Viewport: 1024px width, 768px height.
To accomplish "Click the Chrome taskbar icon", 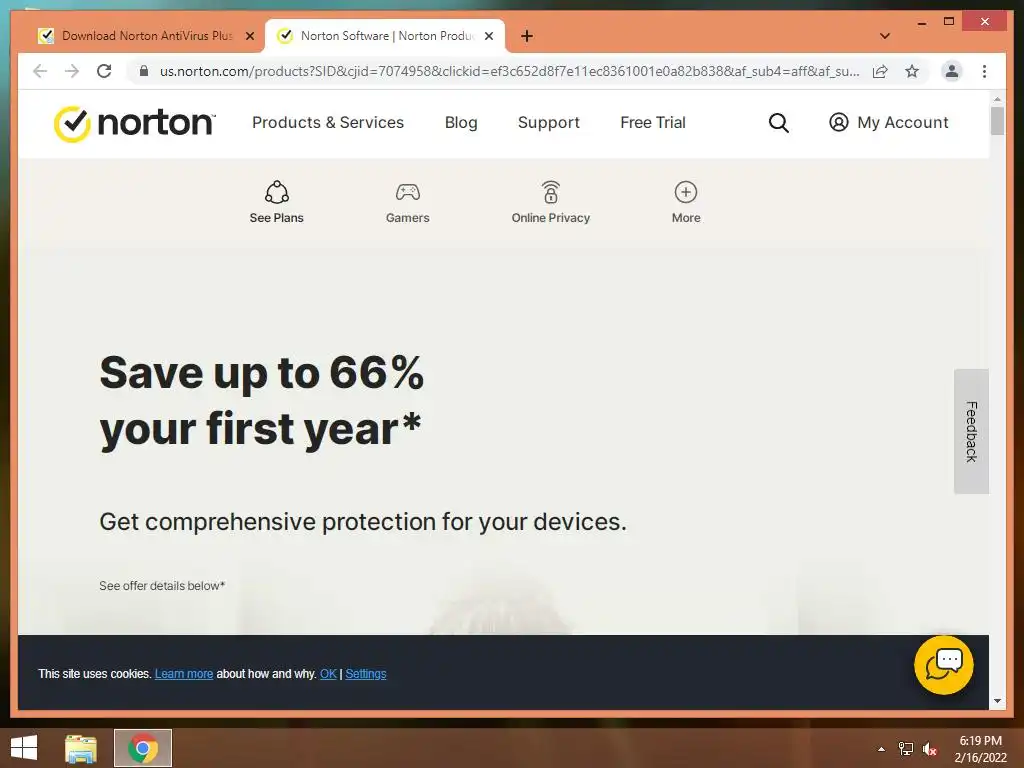I will [x=143, y=748].
